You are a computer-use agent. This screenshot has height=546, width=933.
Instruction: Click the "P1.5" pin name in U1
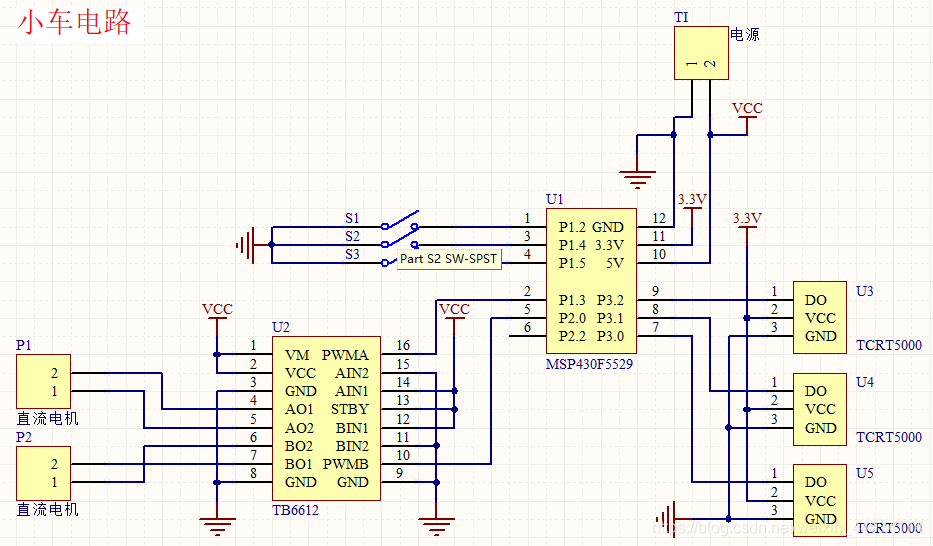[572, 263]
